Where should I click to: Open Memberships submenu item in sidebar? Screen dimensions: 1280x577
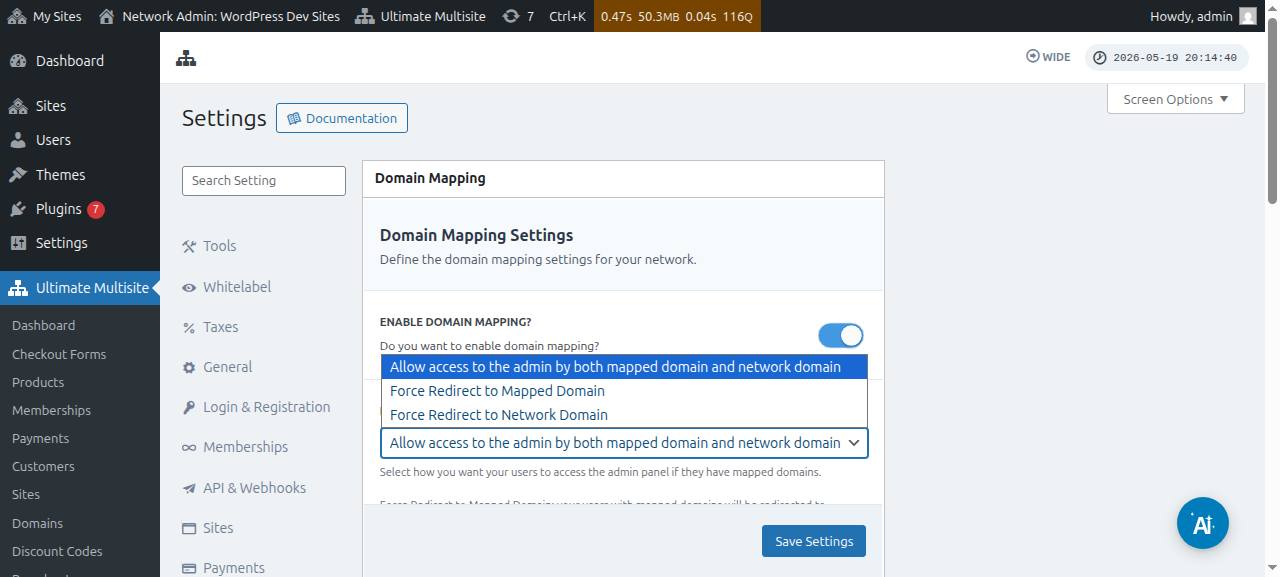click(51, 410)
